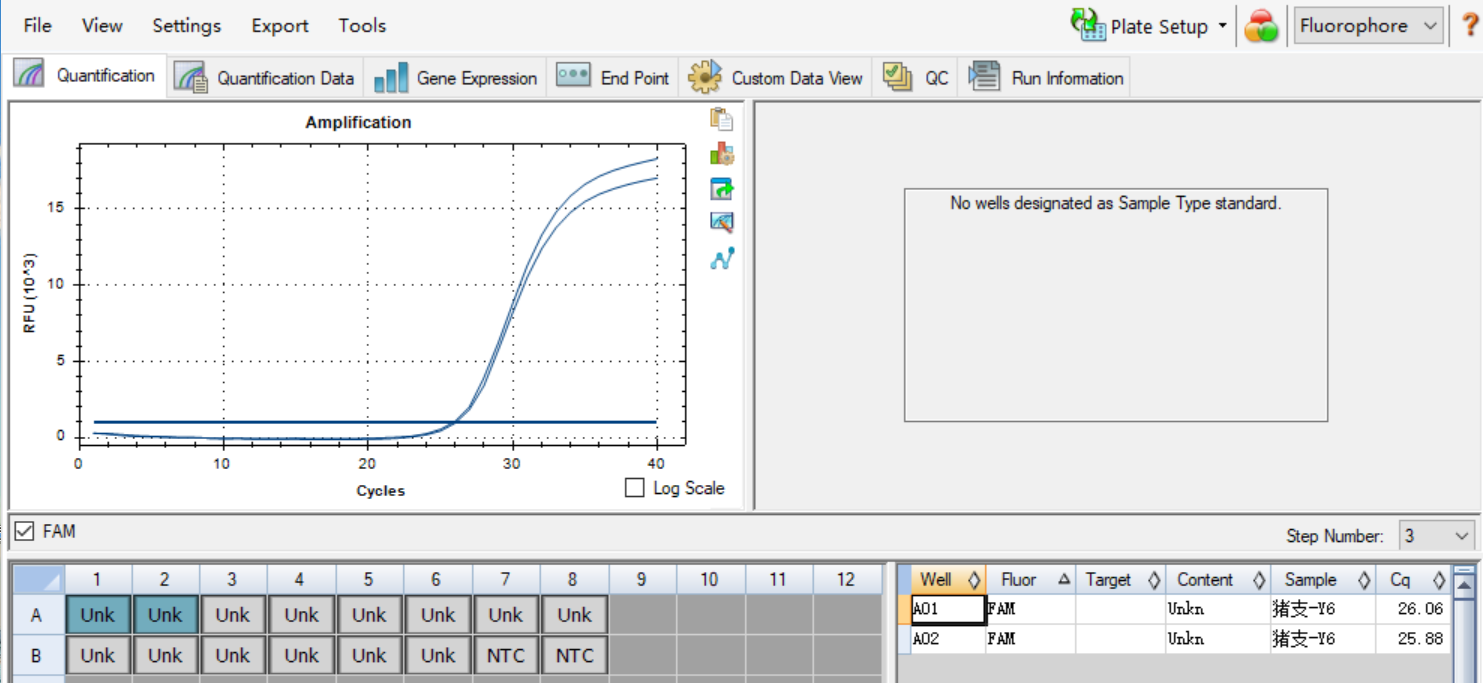Toggle well B7 NTC
Viewport: 1483px width, 683px height.
tap(506, 656)
